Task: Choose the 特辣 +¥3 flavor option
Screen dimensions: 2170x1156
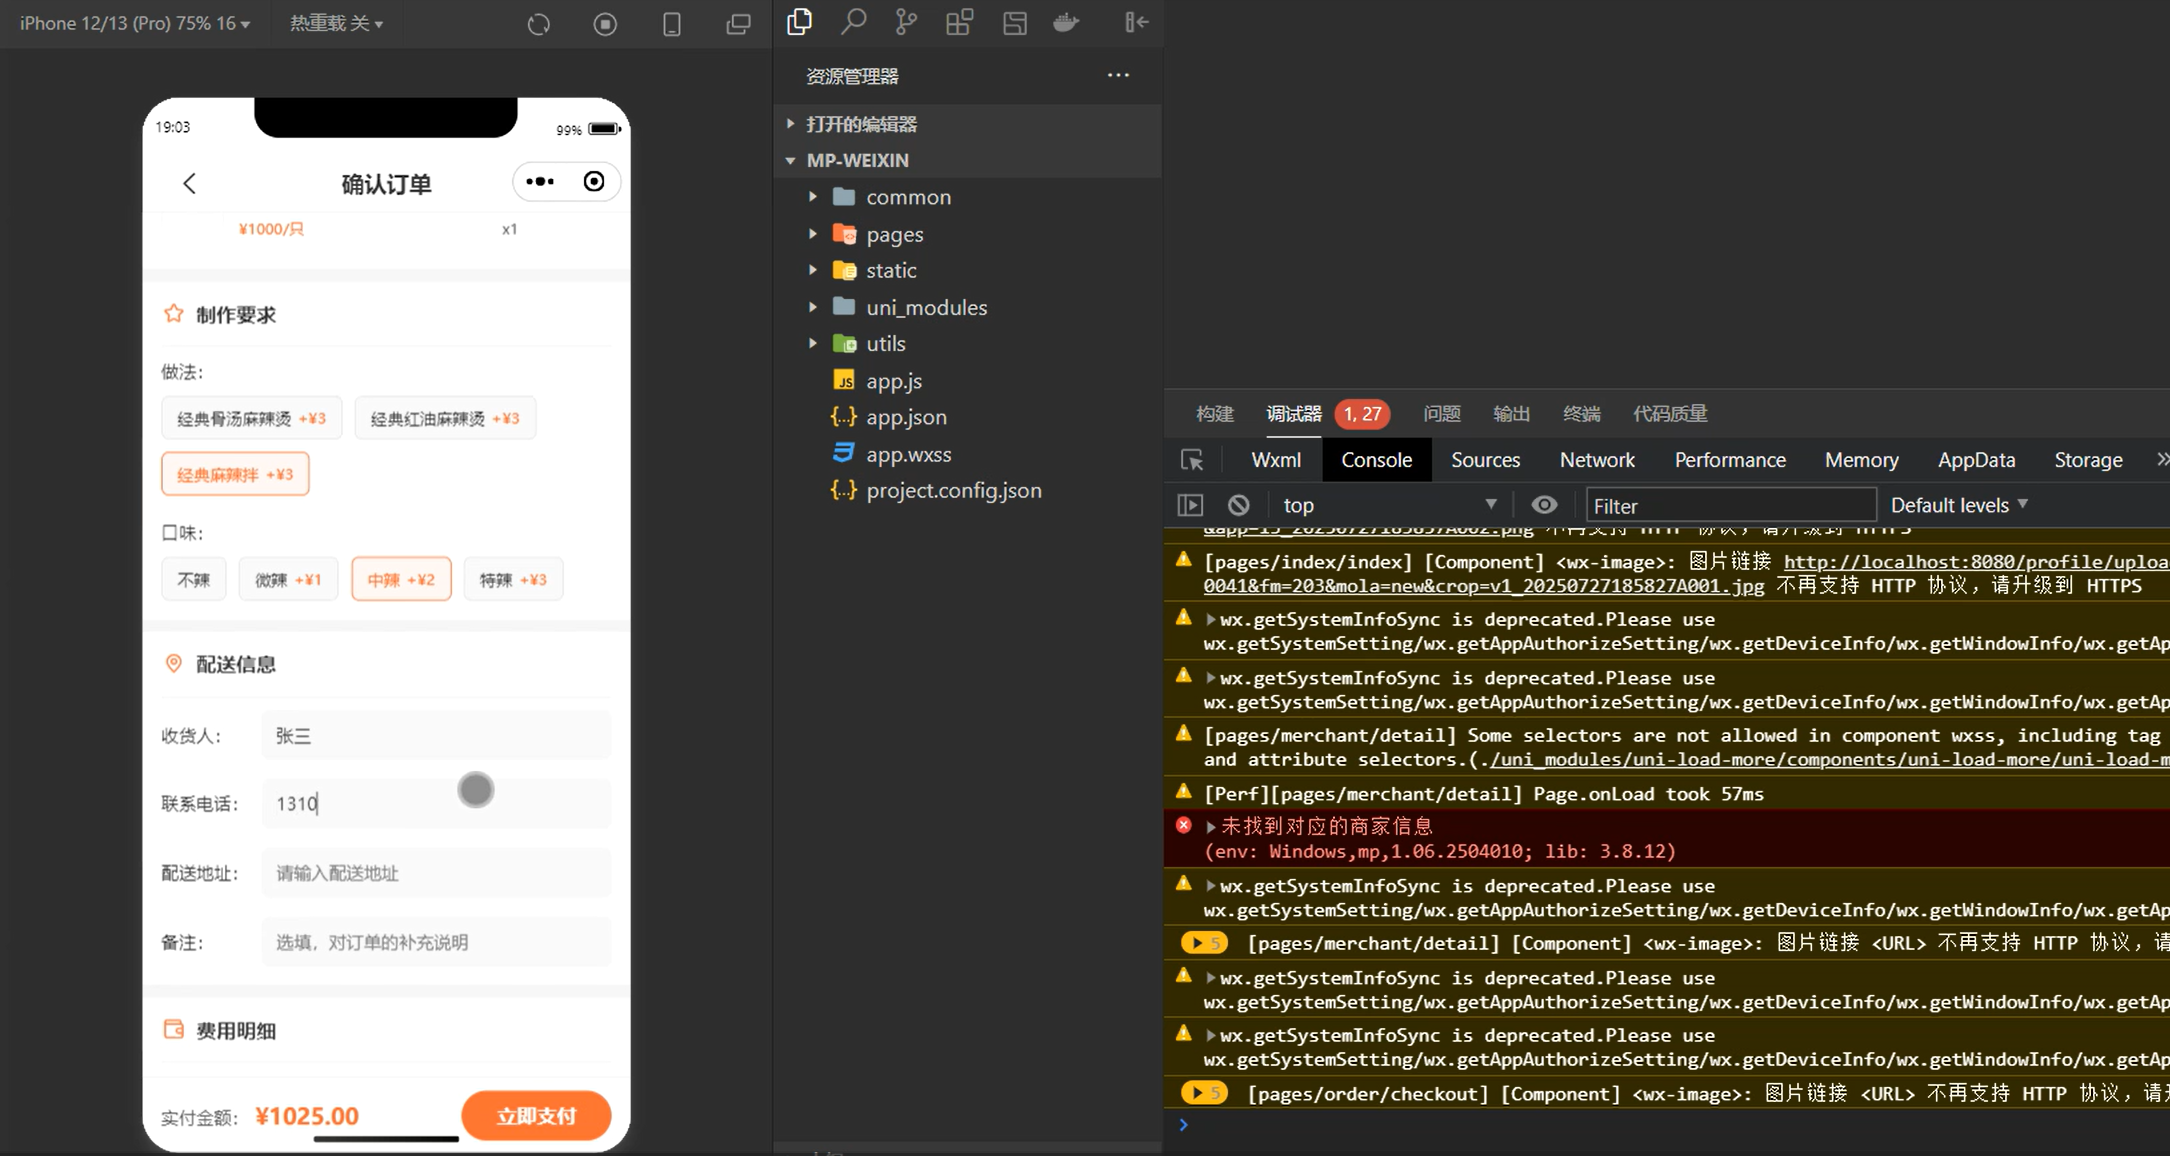Action: (x=513, y=580)
